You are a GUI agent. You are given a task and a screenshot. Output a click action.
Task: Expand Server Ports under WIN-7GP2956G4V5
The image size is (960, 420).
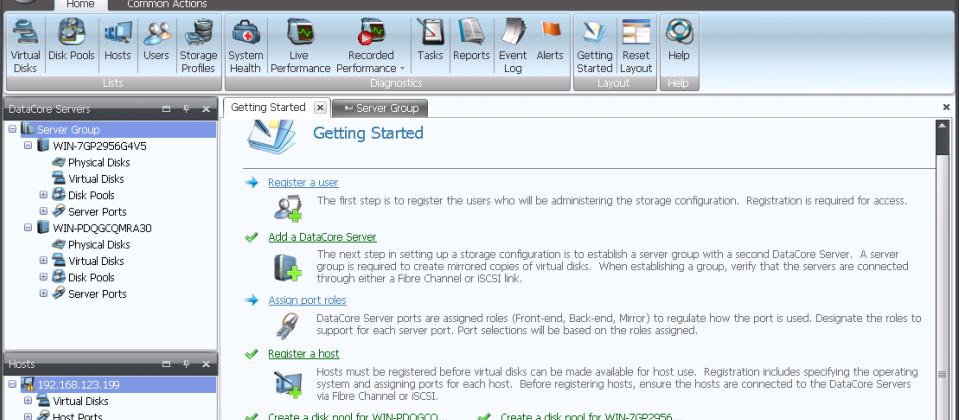pyautogui.click(x=43, y=211)
